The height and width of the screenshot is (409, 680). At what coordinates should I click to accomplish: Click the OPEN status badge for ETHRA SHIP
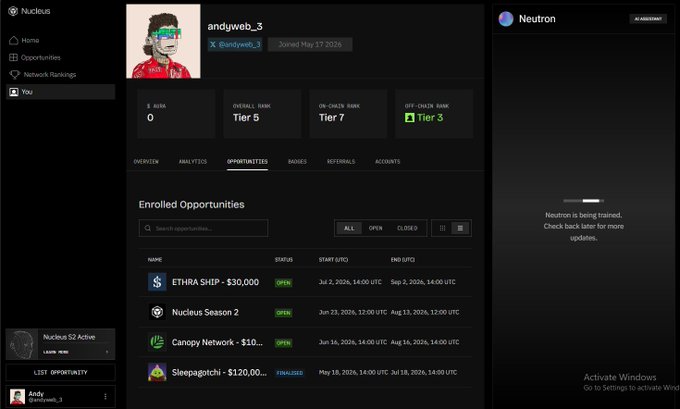(x=283, y=283)
